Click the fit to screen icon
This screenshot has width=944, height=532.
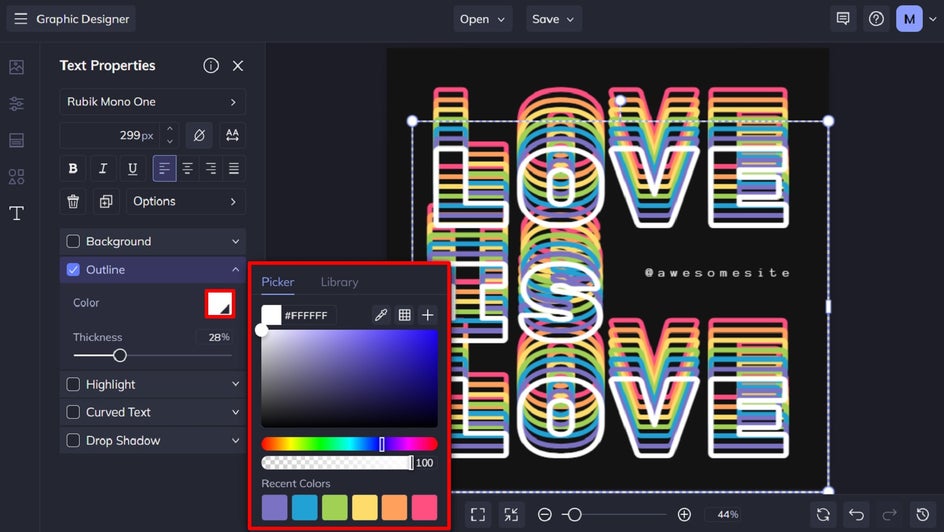coord(478,515)
